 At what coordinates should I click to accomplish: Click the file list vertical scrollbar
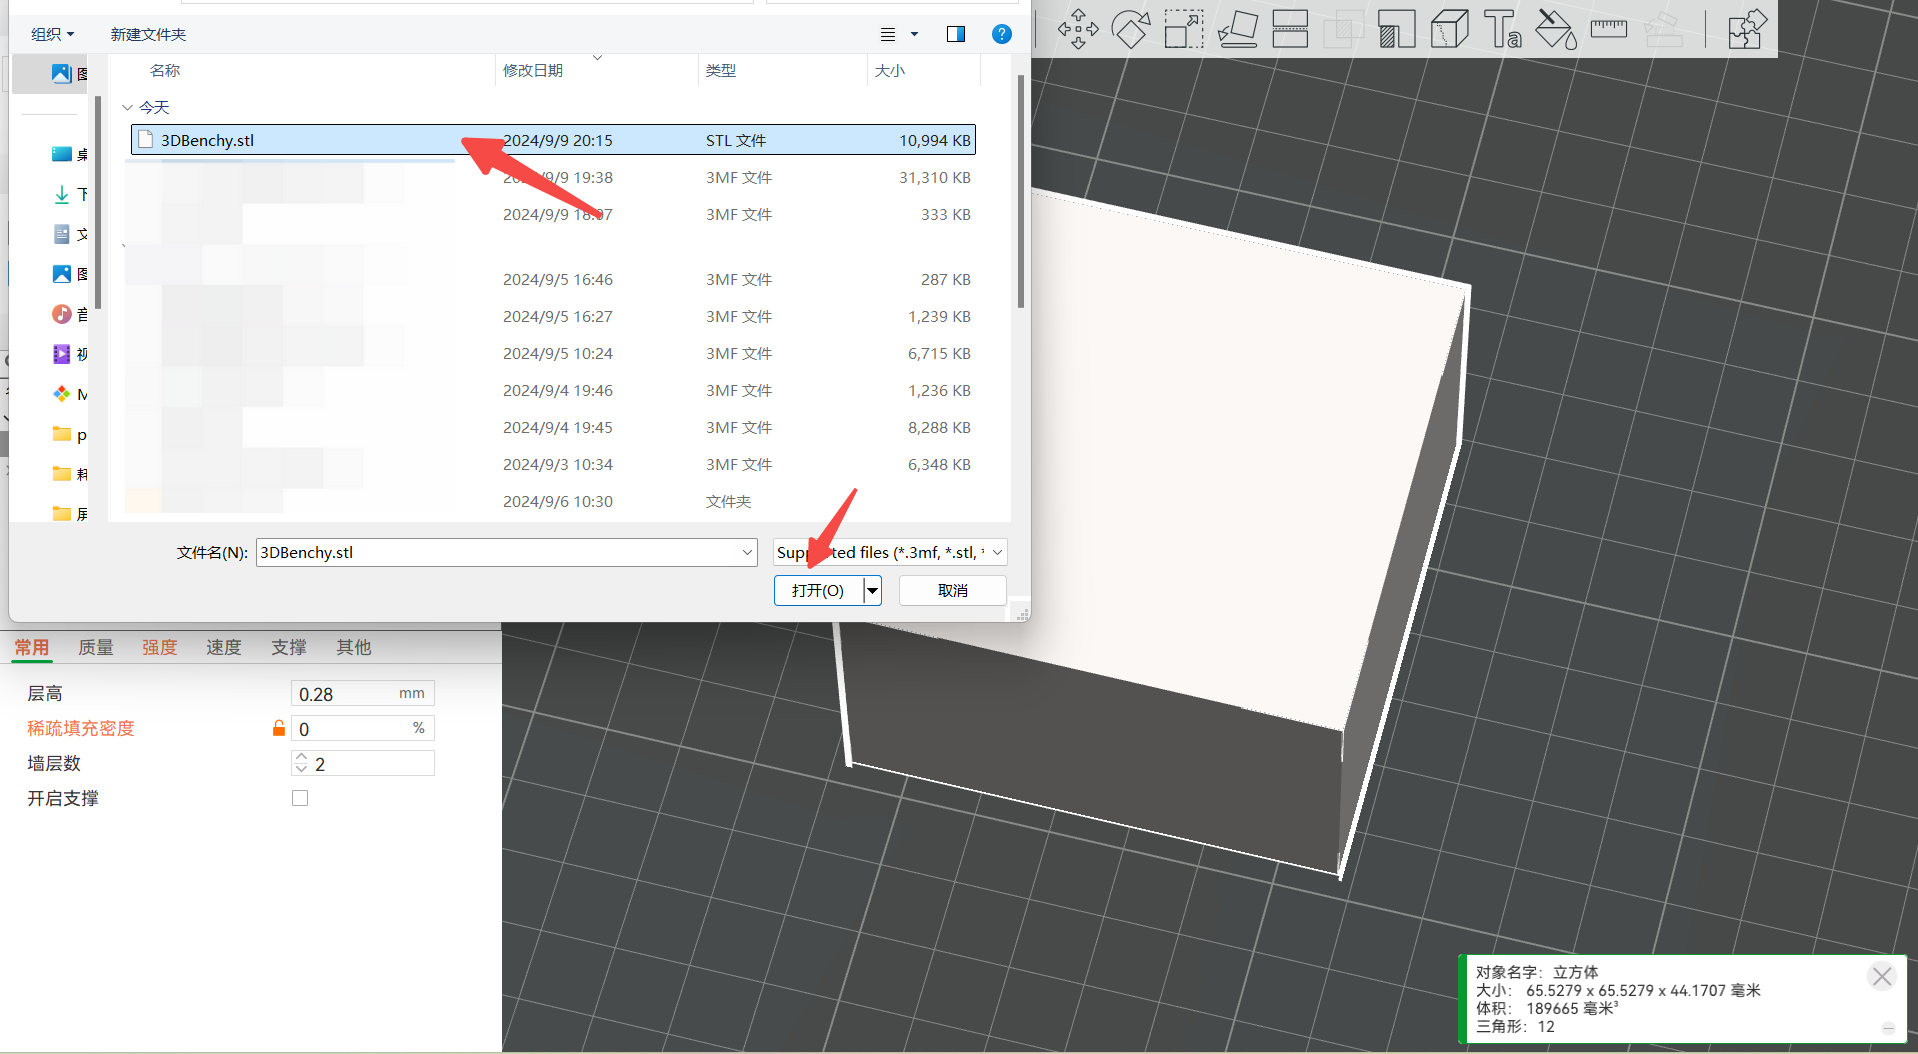pos(1020,190)
